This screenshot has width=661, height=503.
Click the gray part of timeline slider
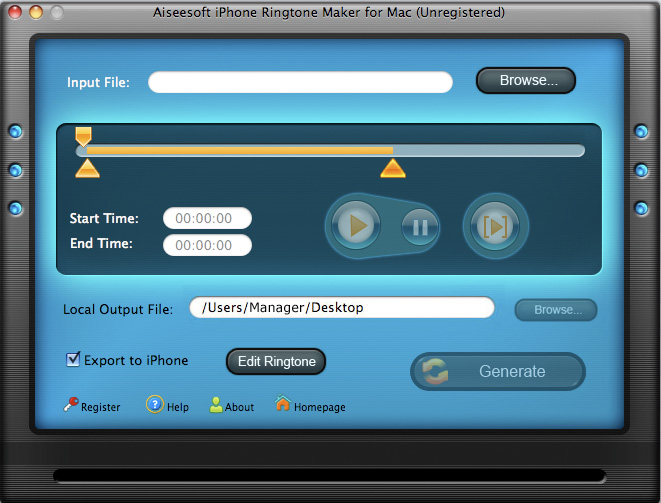pos(490,151)
